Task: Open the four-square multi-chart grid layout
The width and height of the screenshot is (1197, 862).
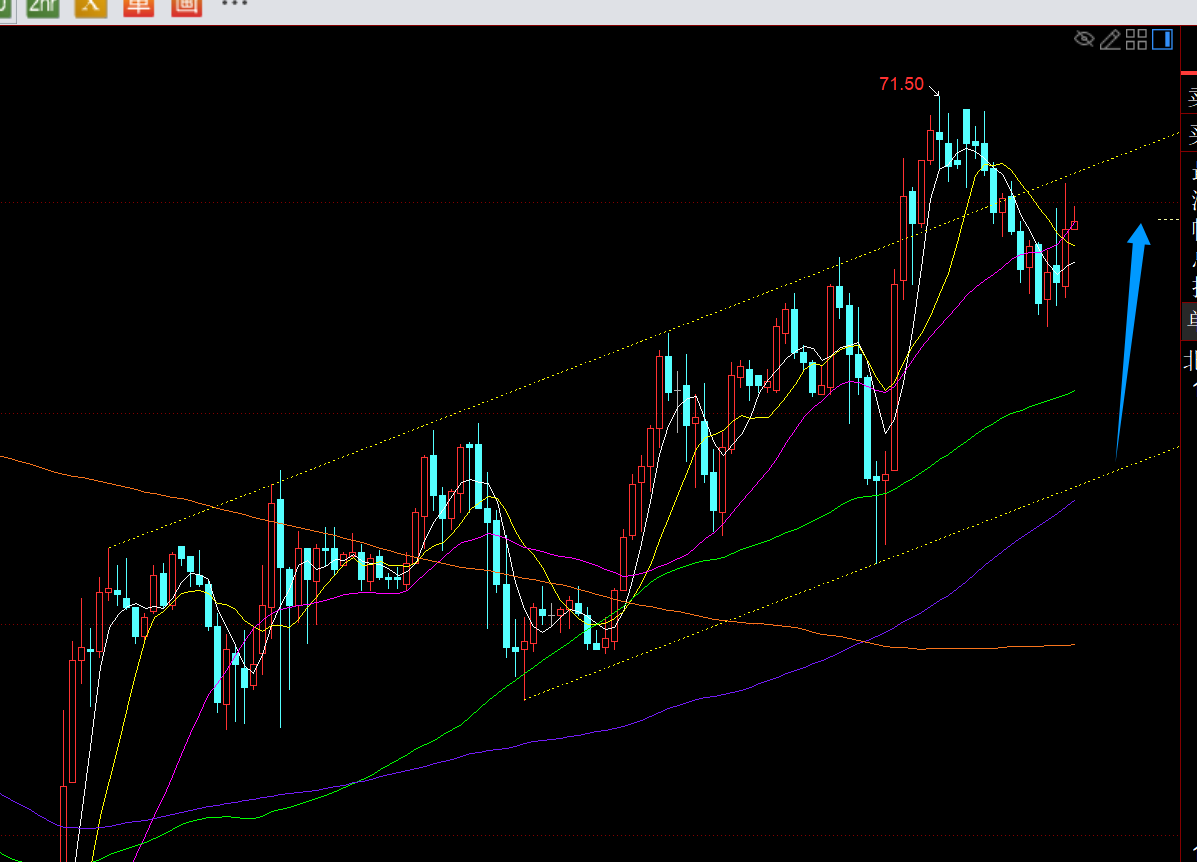Action: coord(1137,40)
